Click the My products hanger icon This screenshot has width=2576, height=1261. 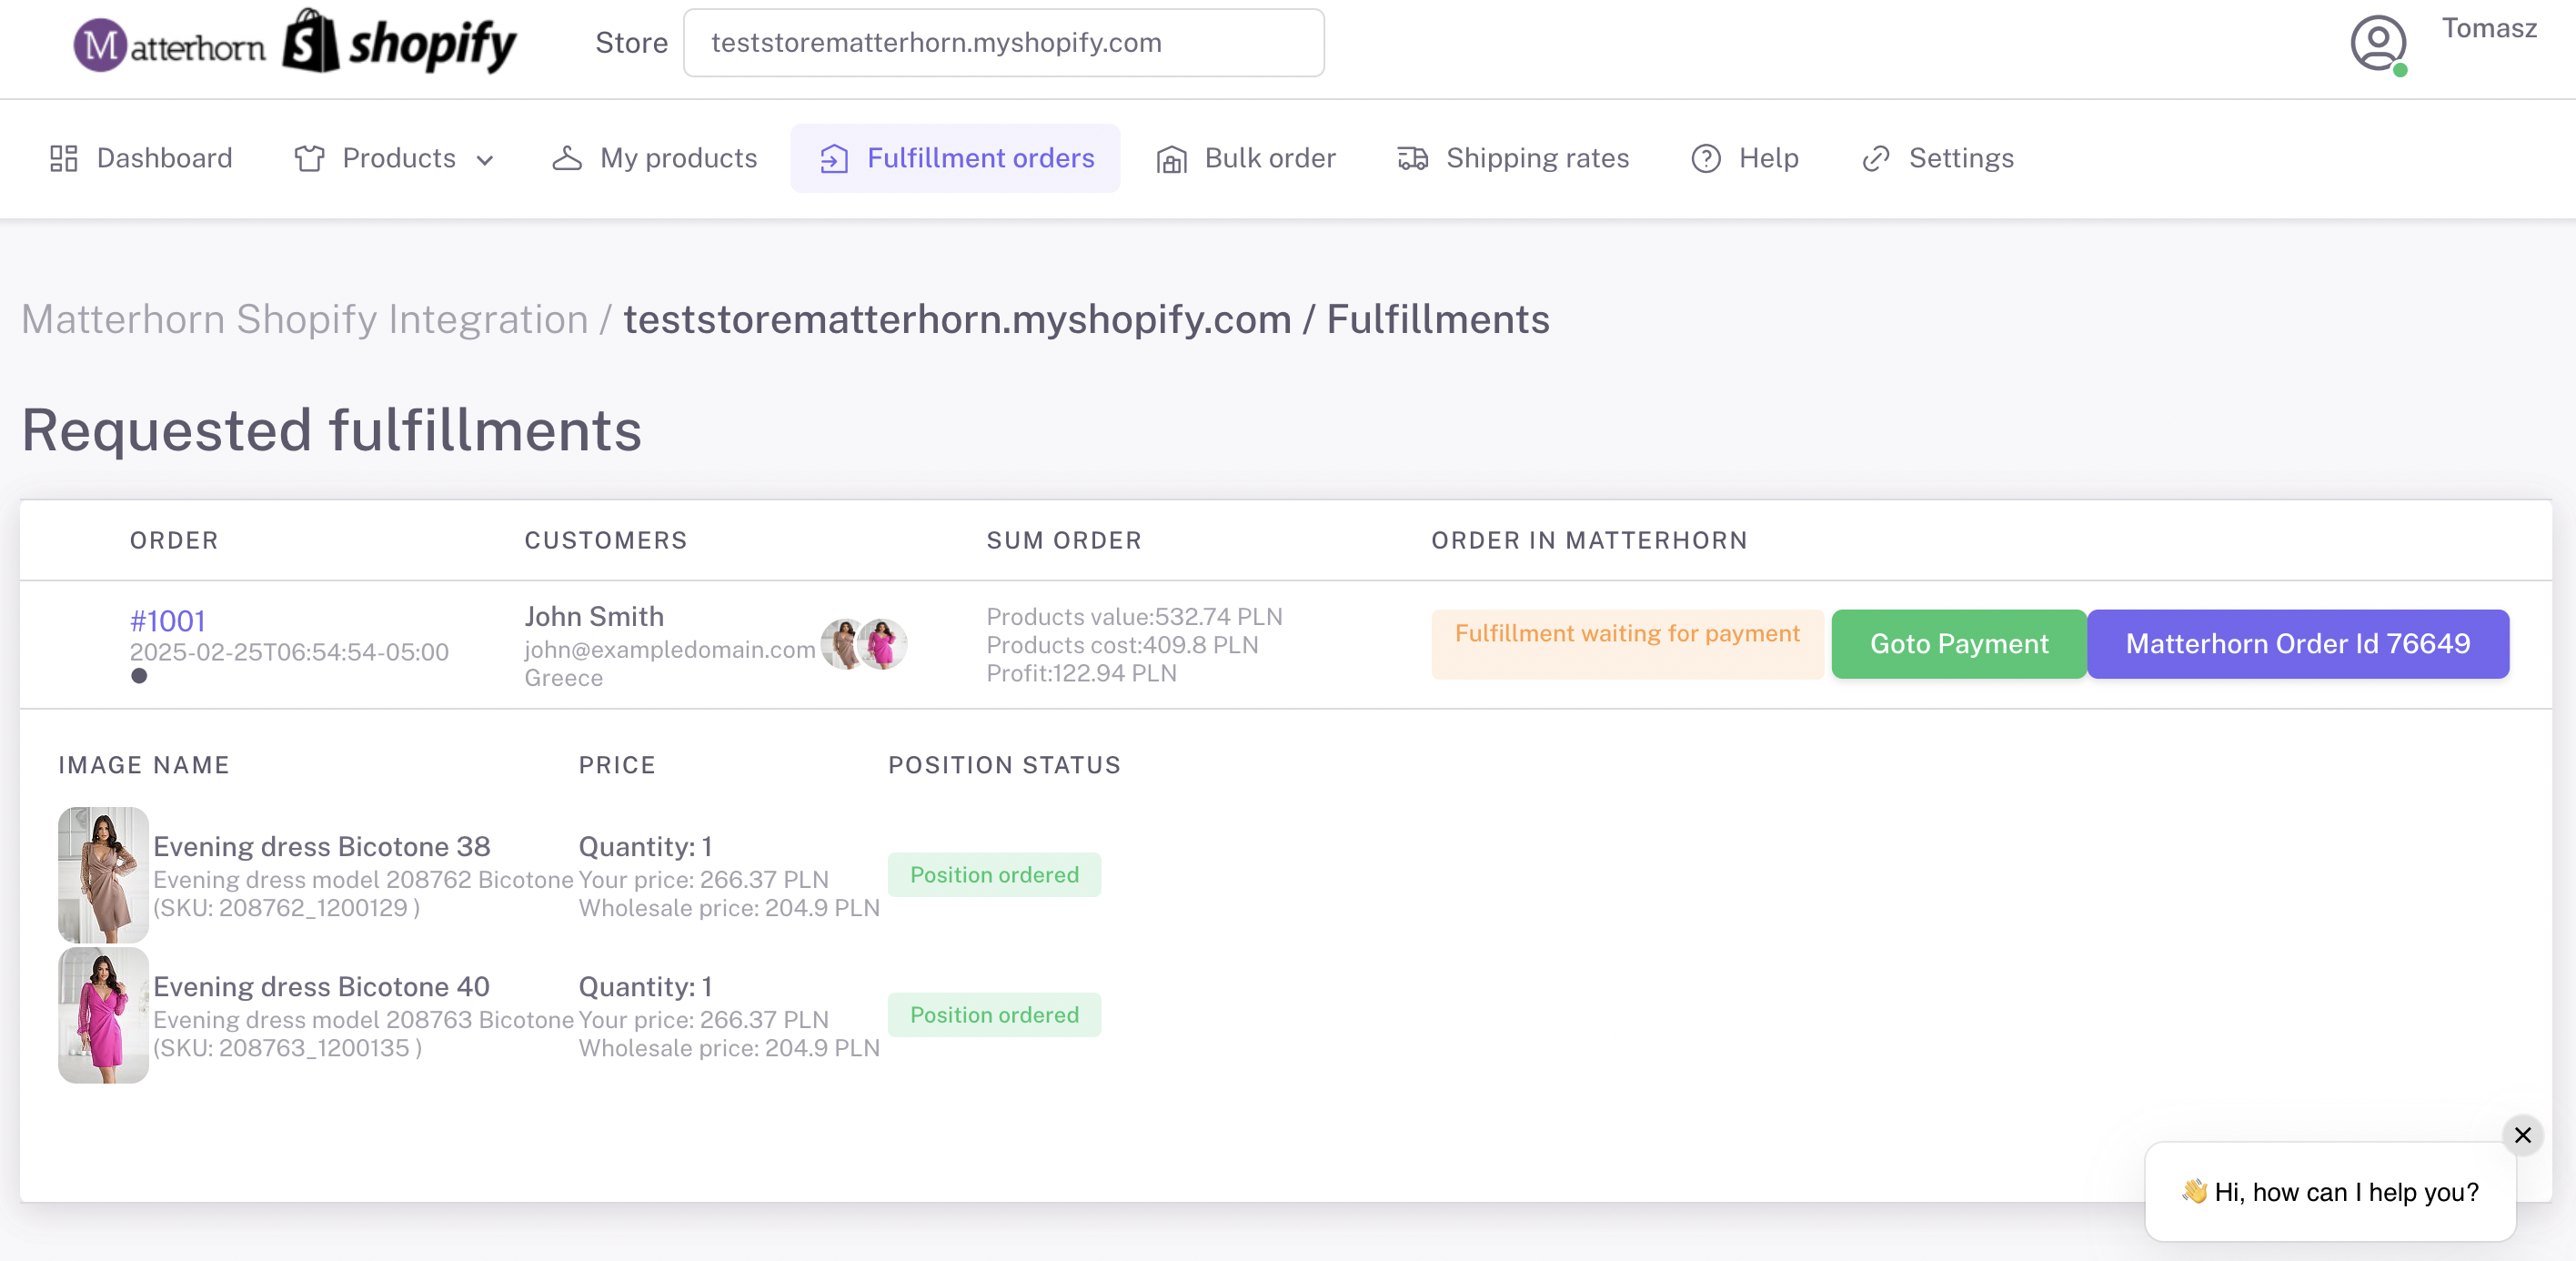tap(567, 158)
